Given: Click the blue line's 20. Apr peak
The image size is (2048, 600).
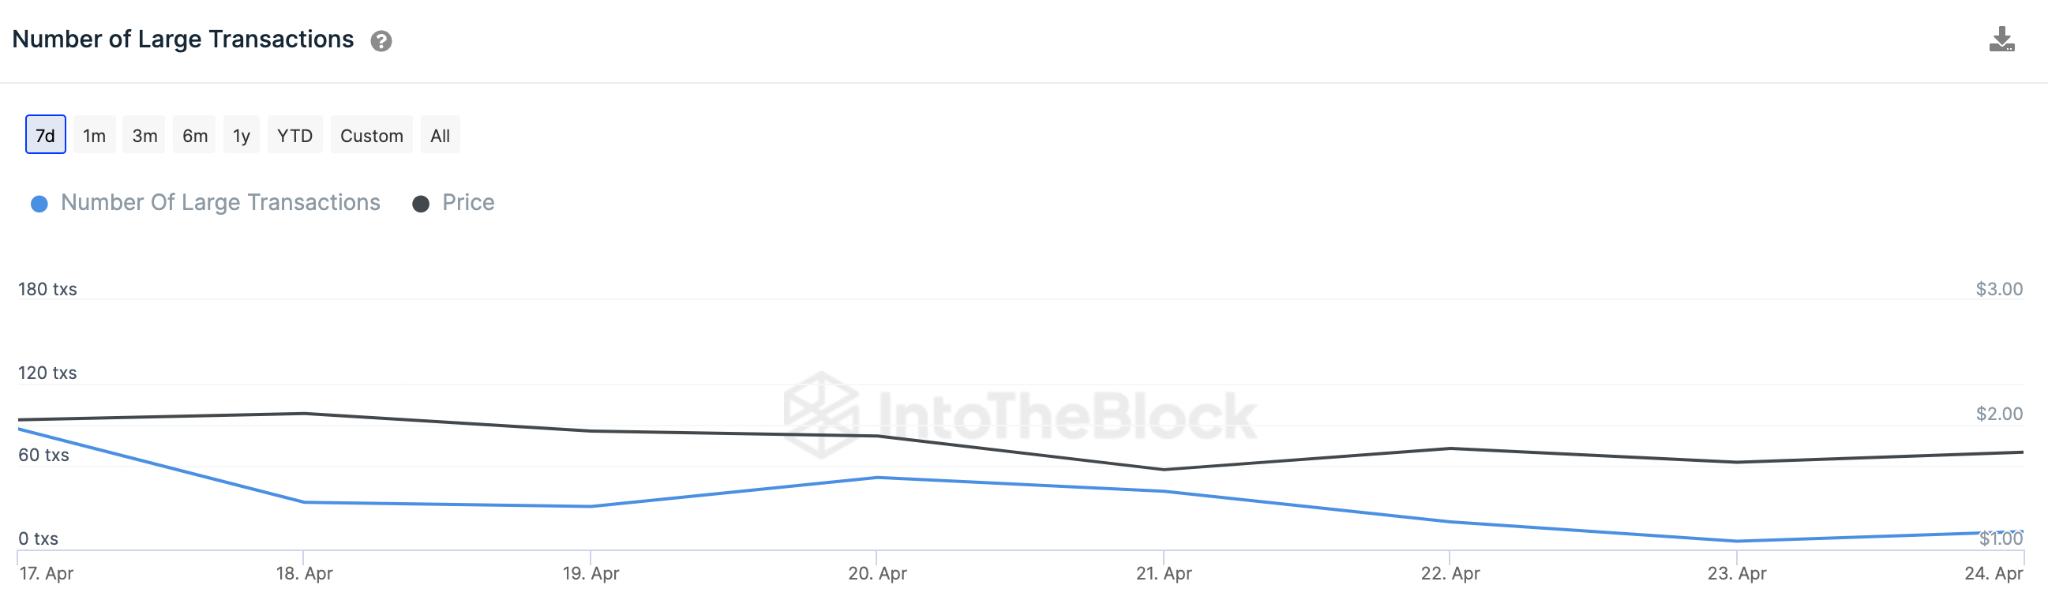Looking at the screenshot, I should click(877, 477).
